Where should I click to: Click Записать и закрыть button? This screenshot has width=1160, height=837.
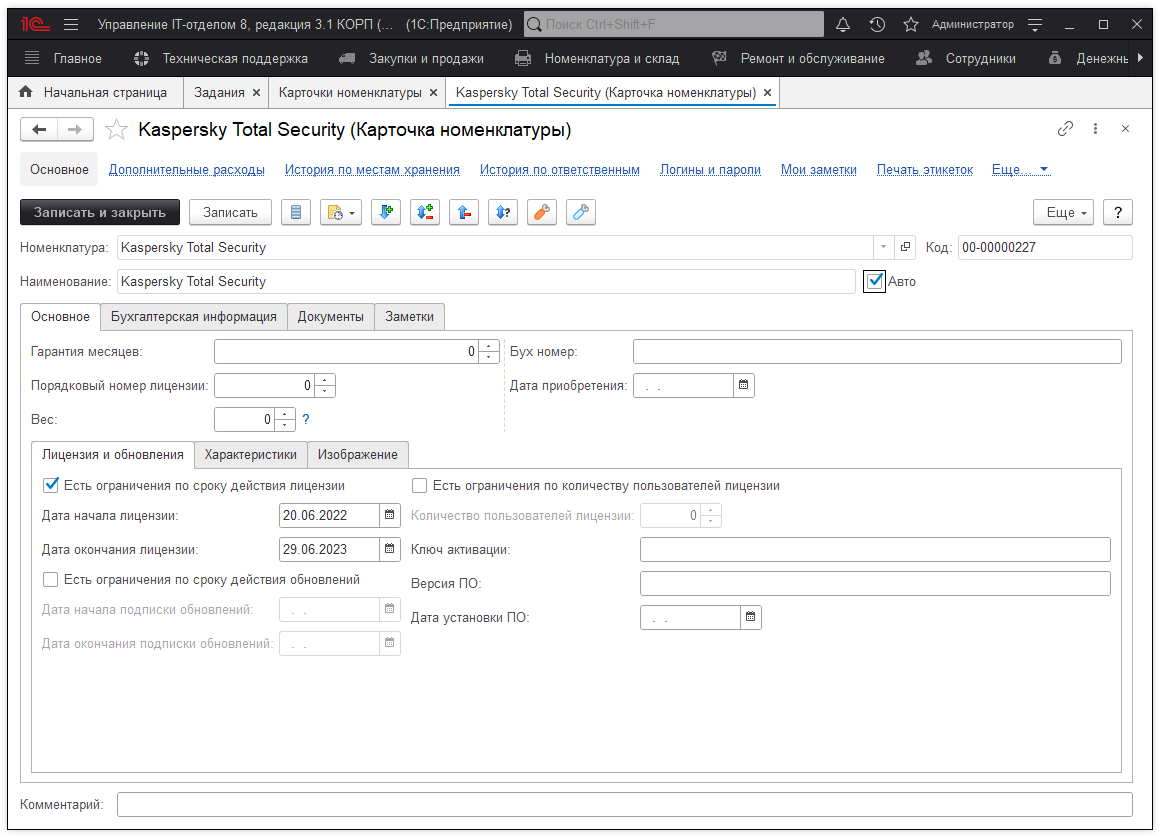point(100,212)
